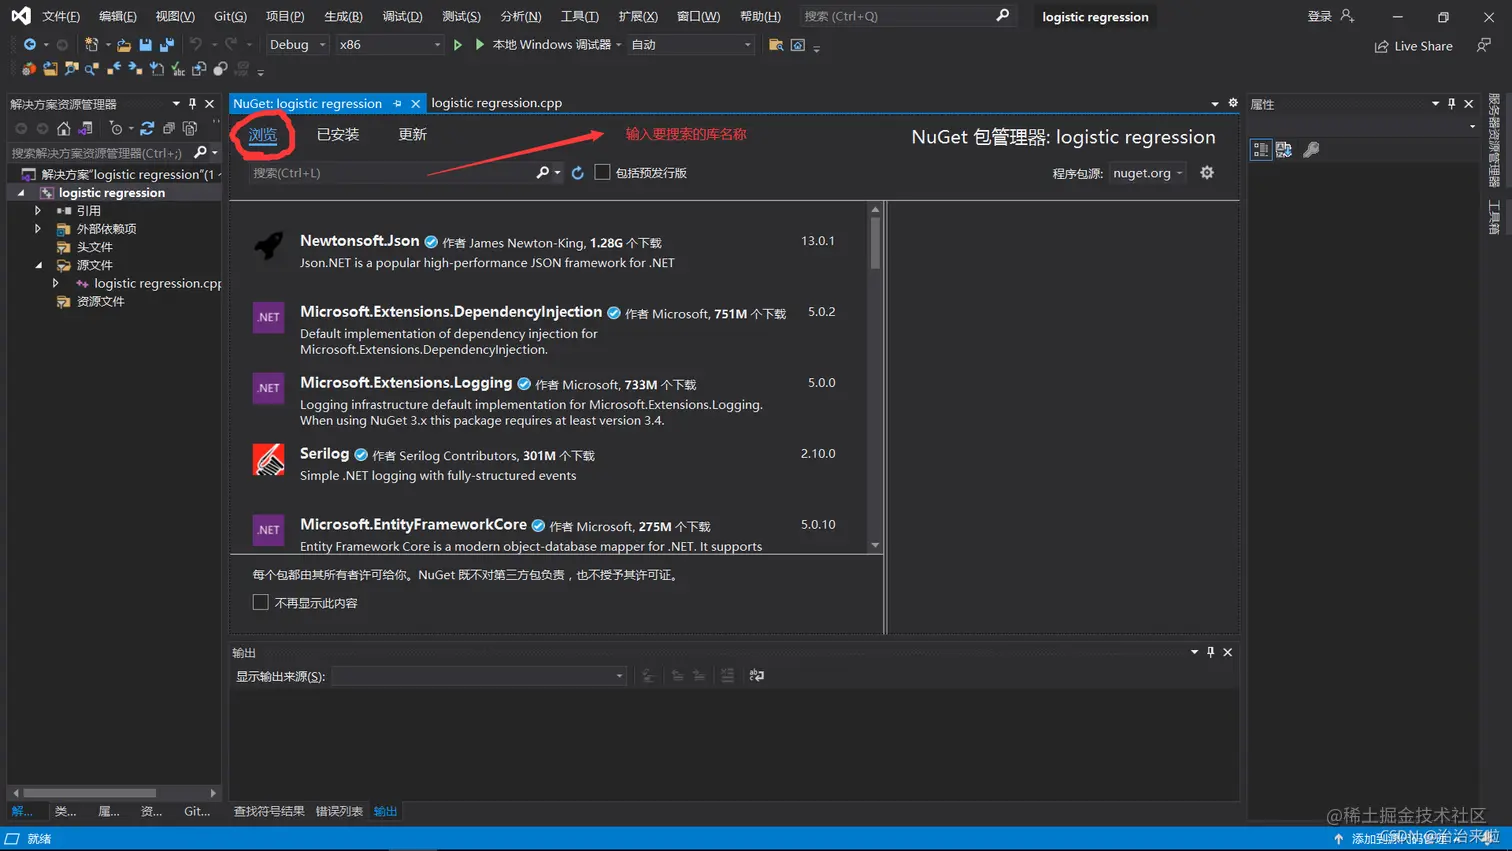The height and width of the screenshot is (851, 1512).
Task: Click the Solution Explorer horizontal scrollbar thumb
Action: click(x=90, y=793)
